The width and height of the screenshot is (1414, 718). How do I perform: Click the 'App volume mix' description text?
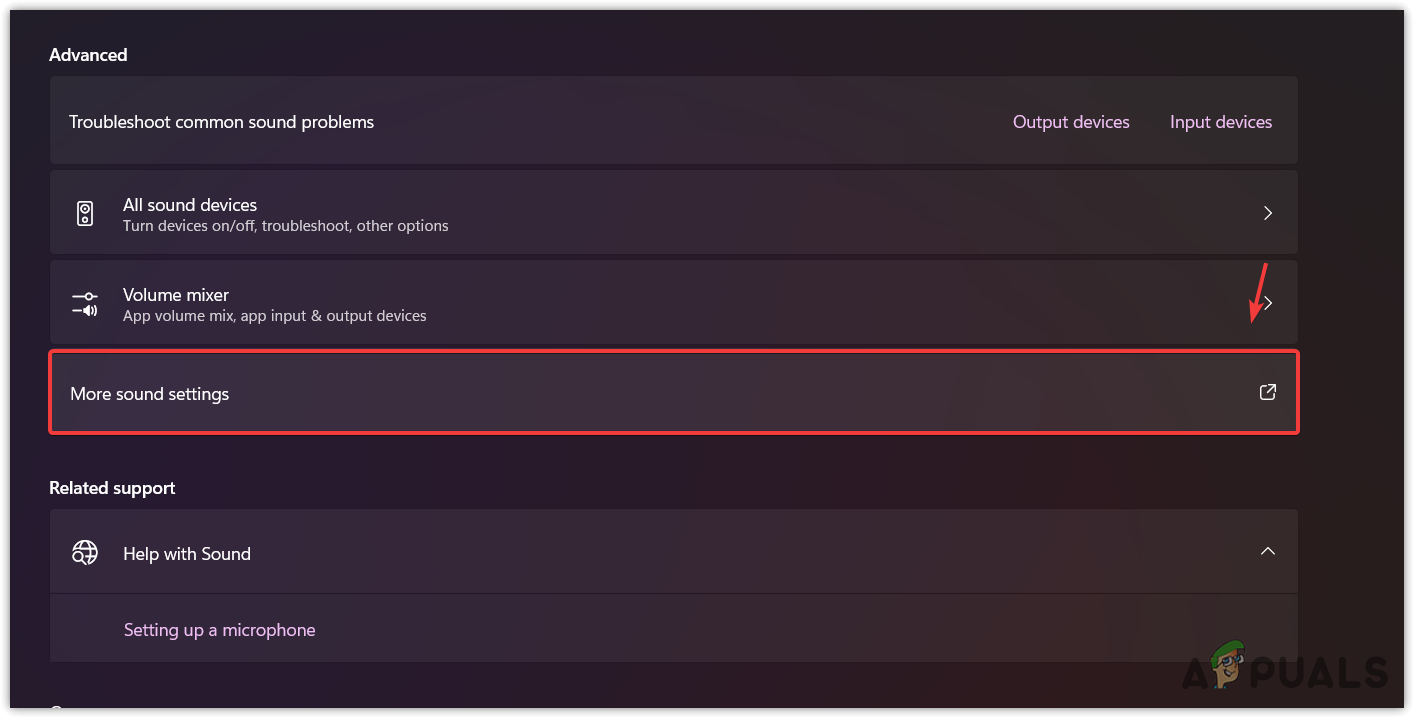pyautogui.click(x=274, y=316)
